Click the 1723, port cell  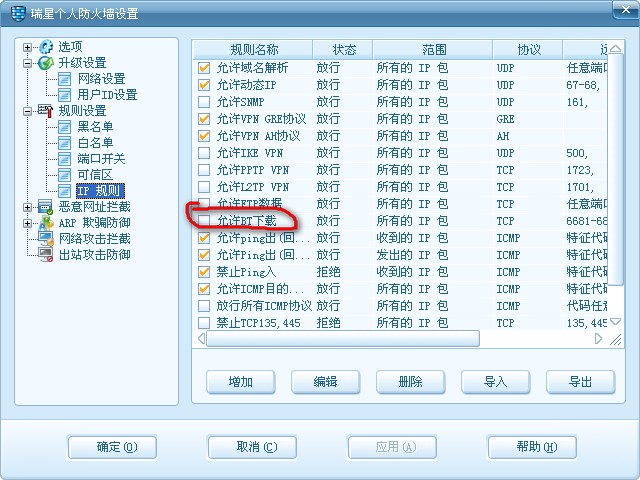tap(580, 170)
